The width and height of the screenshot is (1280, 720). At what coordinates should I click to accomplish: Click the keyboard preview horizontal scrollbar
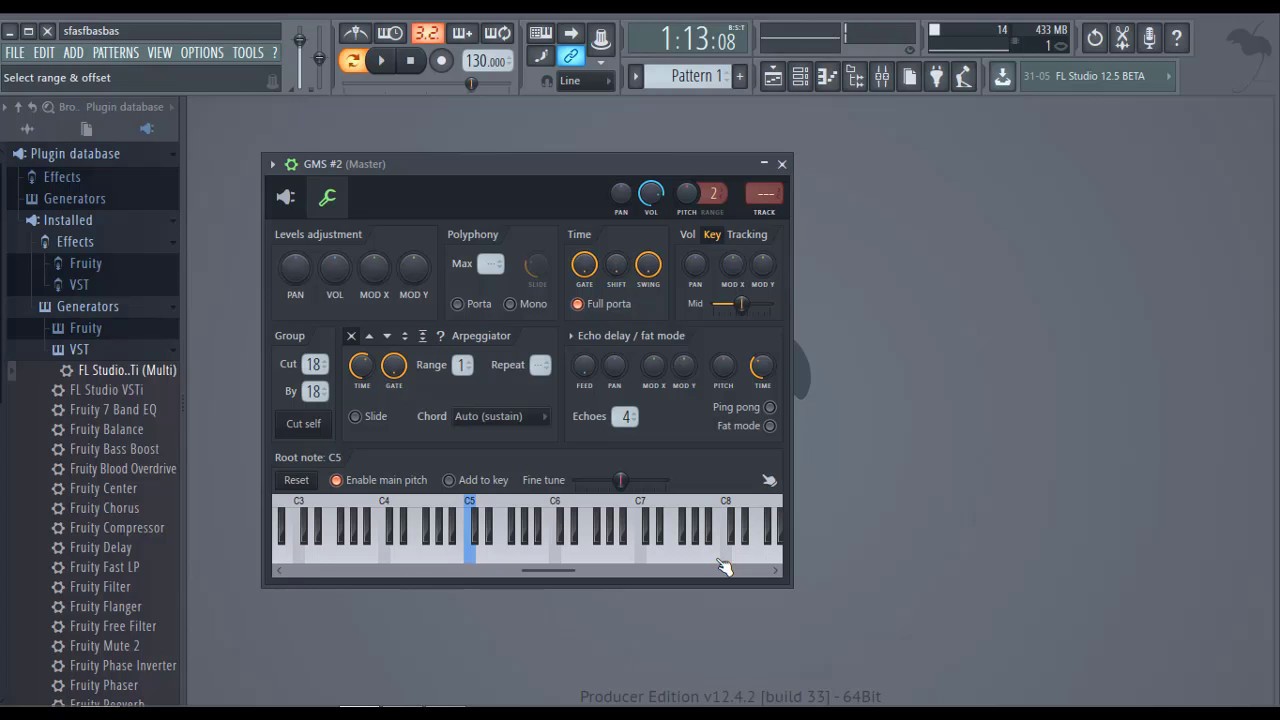point(548,570)
